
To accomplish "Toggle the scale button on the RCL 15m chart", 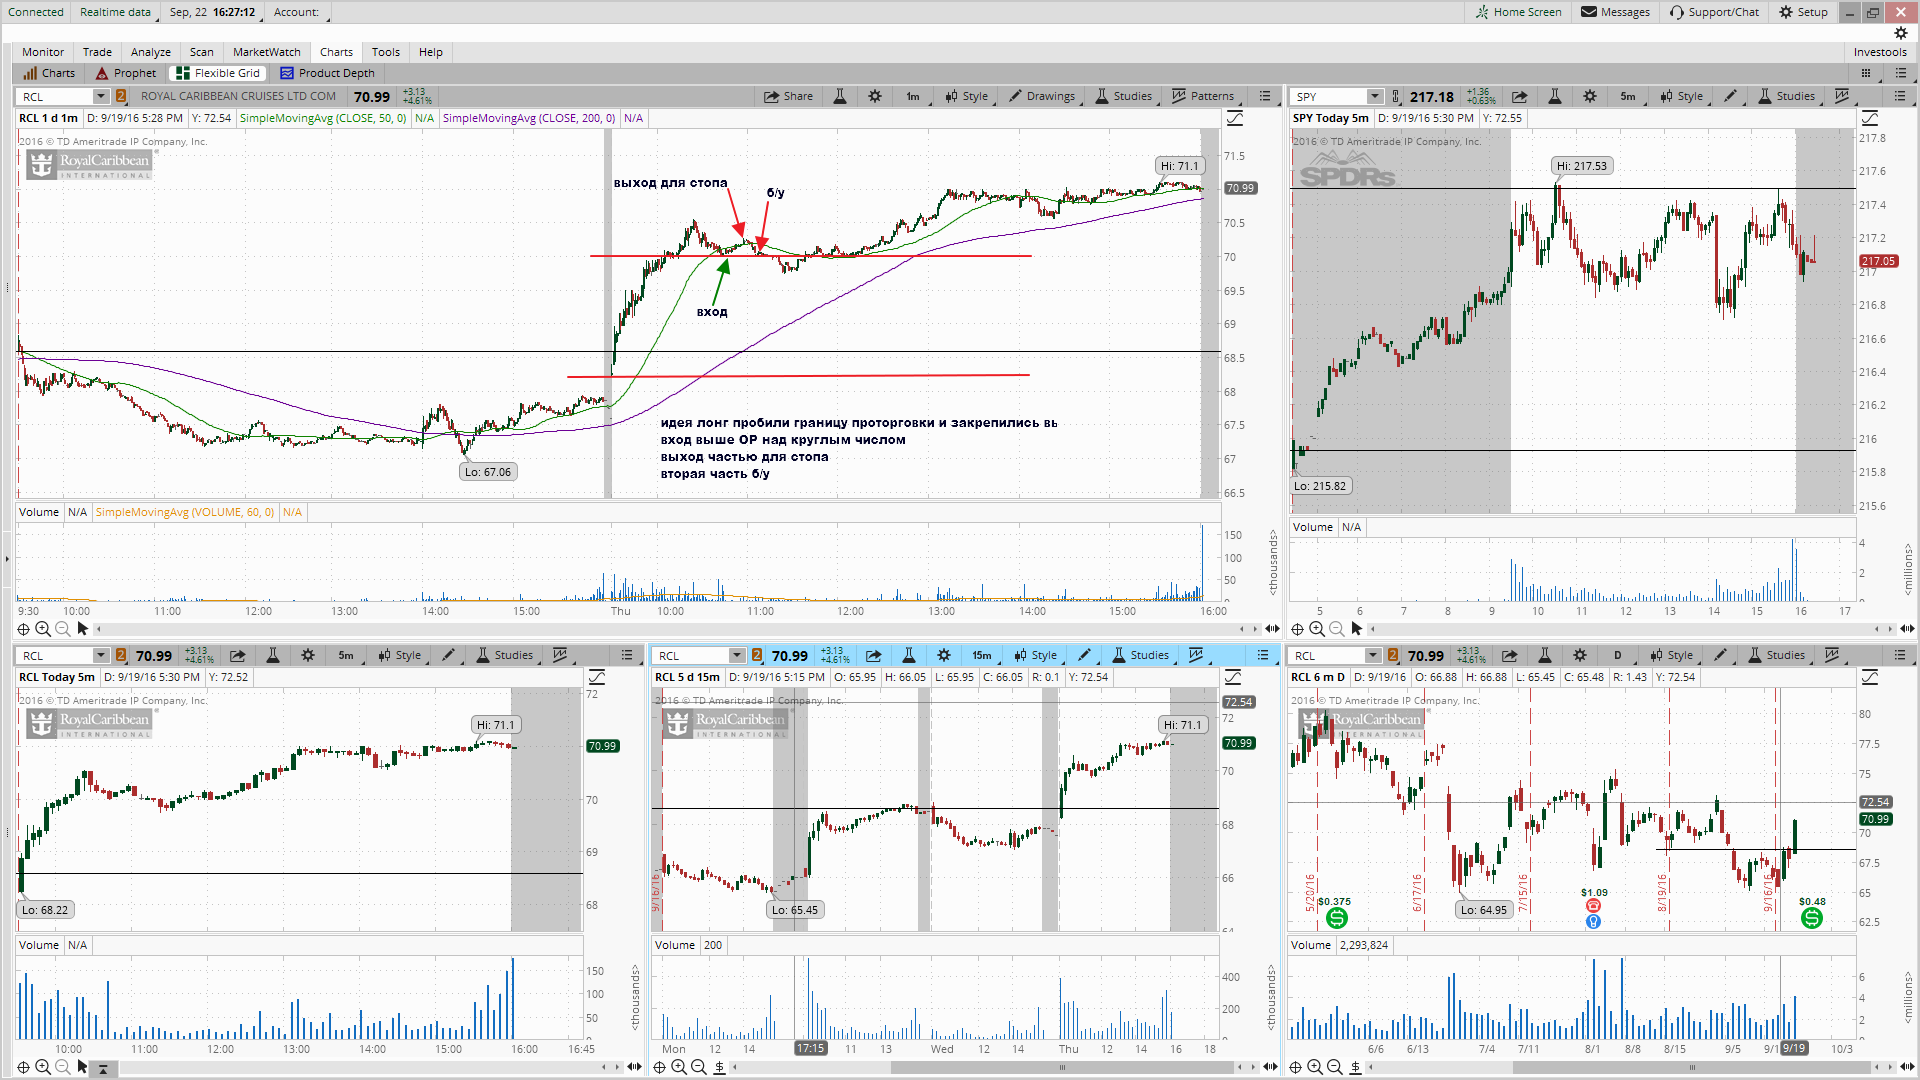I will coord(1233,678).
